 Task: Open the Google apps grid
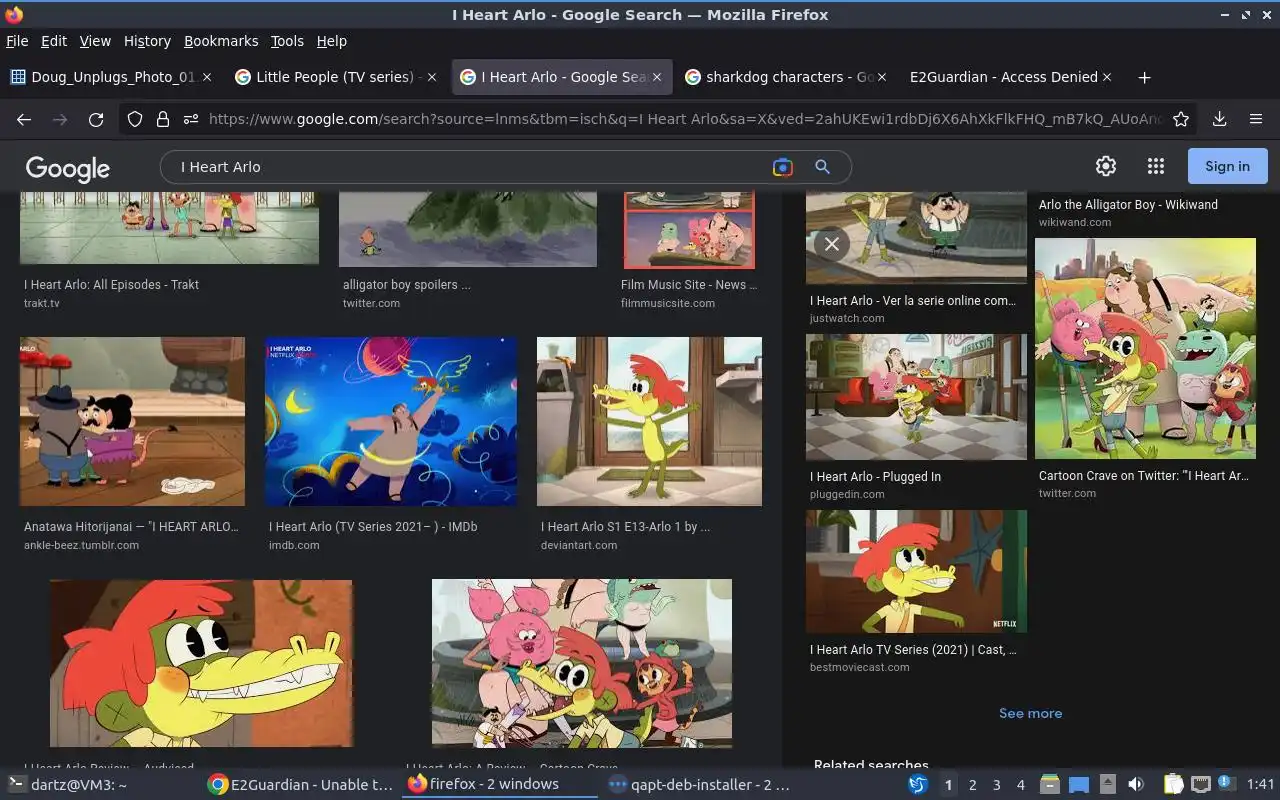coord(1156,166)
